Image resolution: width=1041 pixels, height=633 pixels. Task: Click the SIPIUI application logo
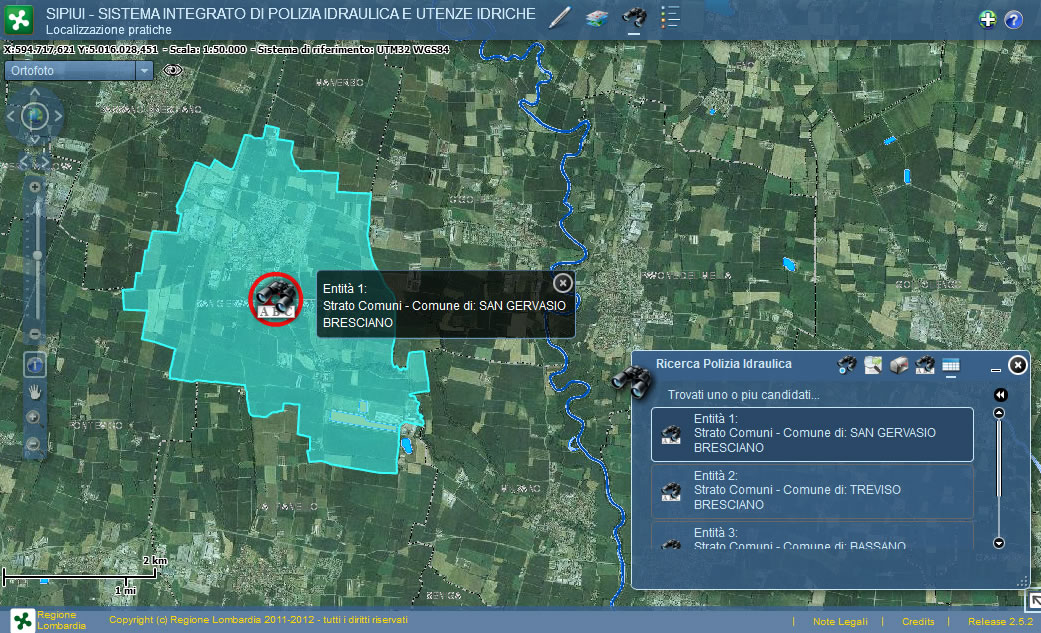click(19, 19)
